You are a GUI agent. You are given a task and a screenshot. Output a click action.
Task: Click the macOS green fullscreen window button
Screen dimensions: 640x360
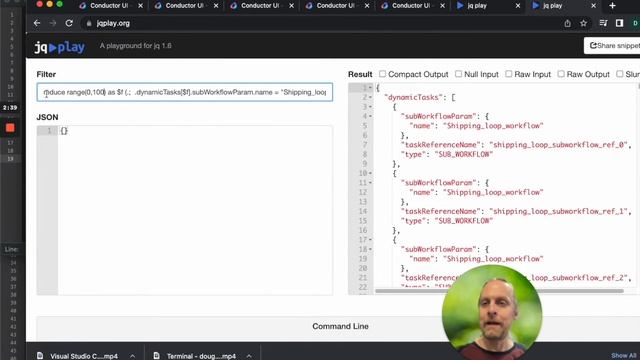tap(60, 4)
